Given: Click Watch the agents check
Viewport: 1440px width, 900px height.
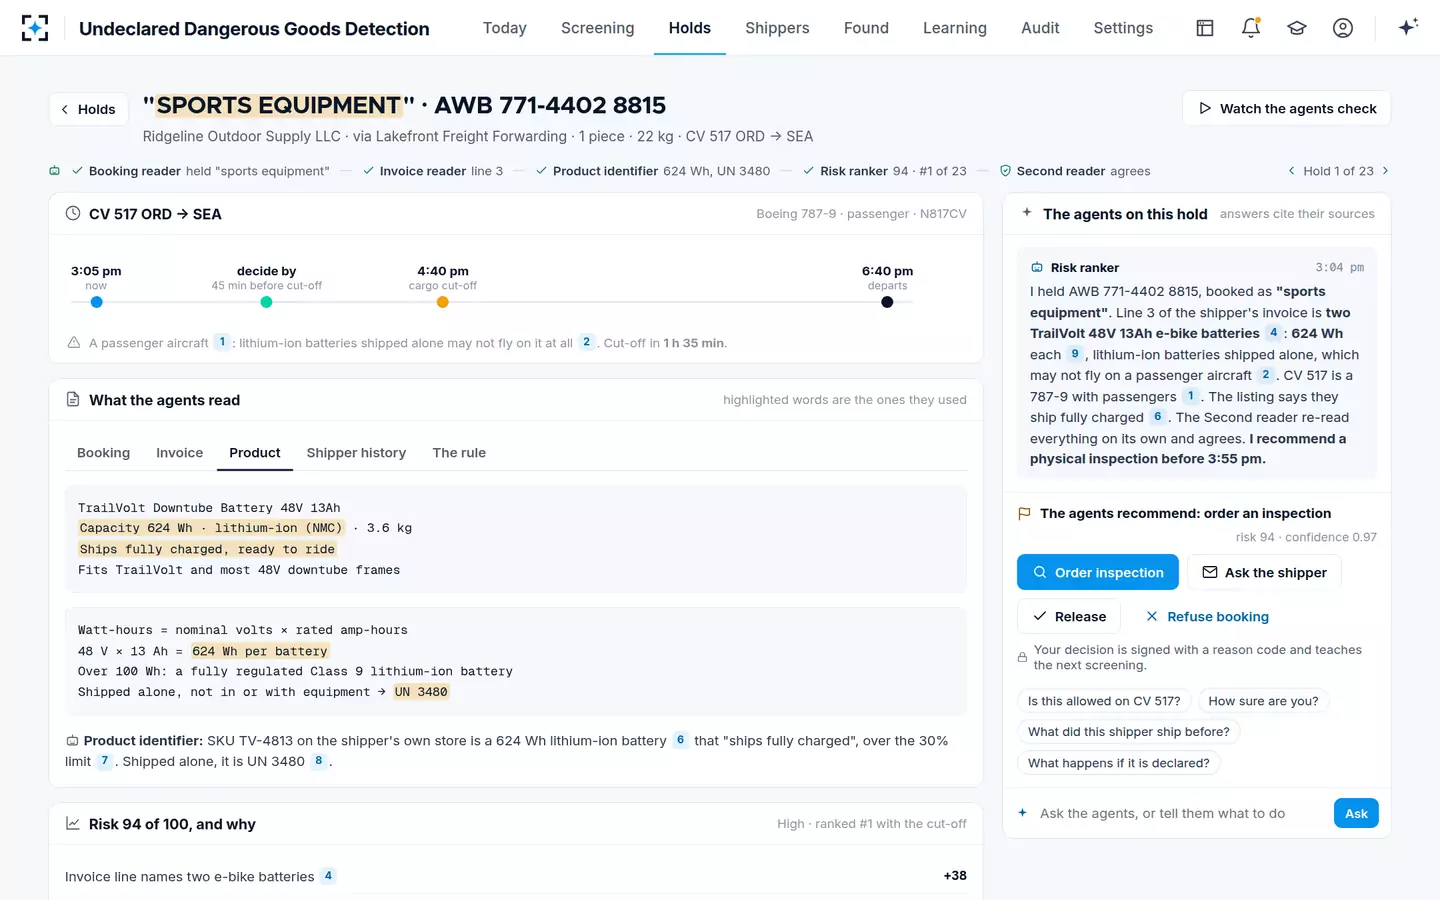Looking at the screenshot, I should [x=1287, y=109].
